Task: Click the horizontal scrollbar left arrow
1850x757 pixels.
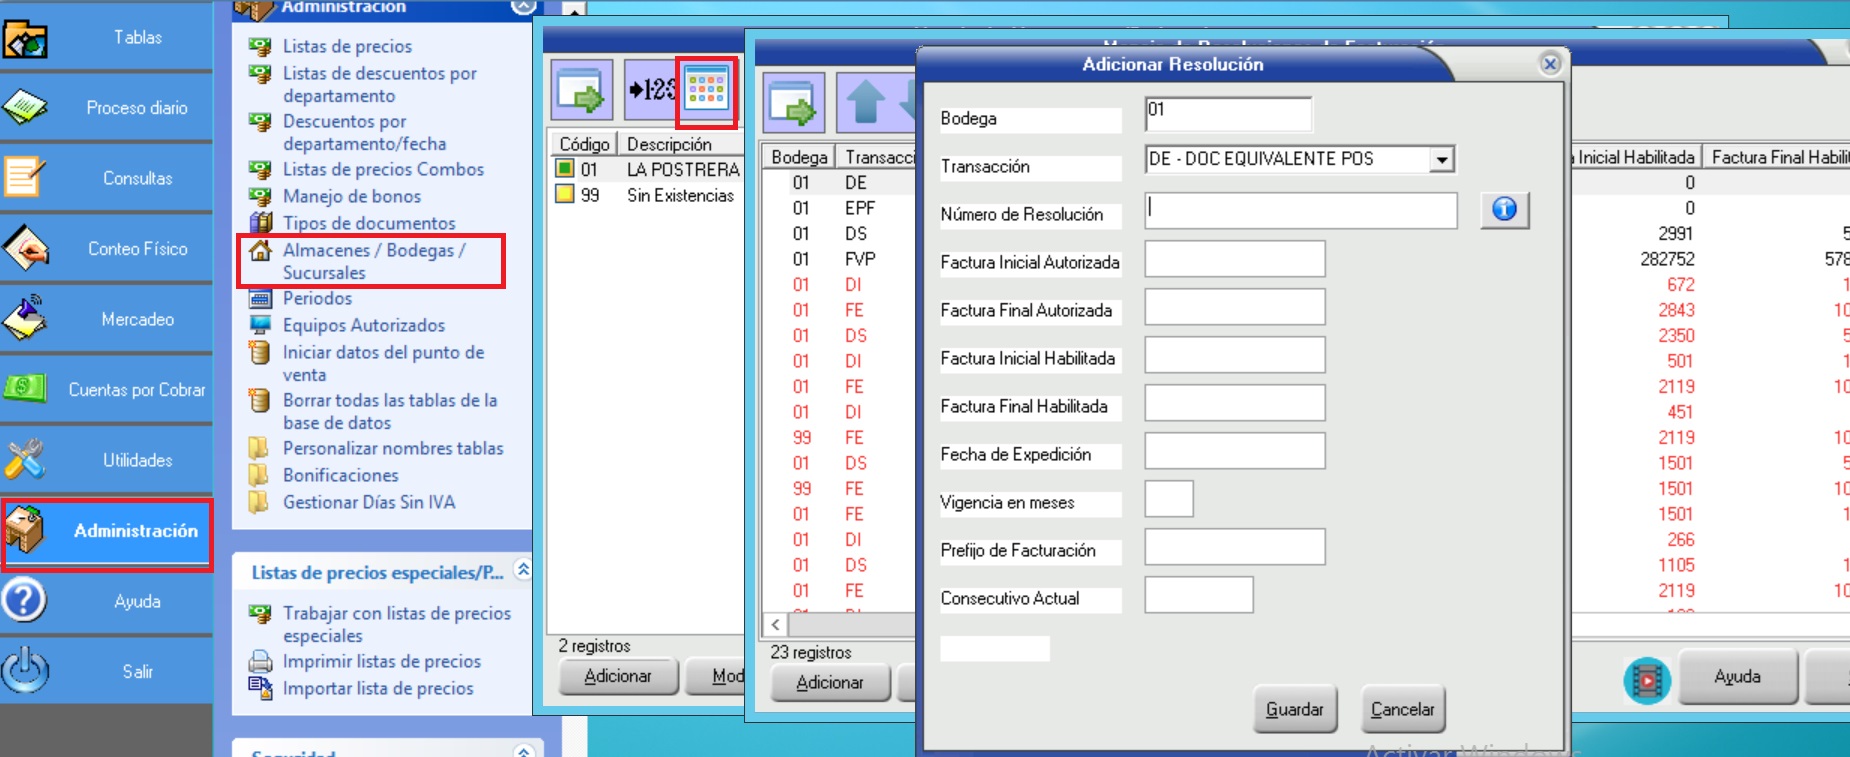Action: (775, 625)
